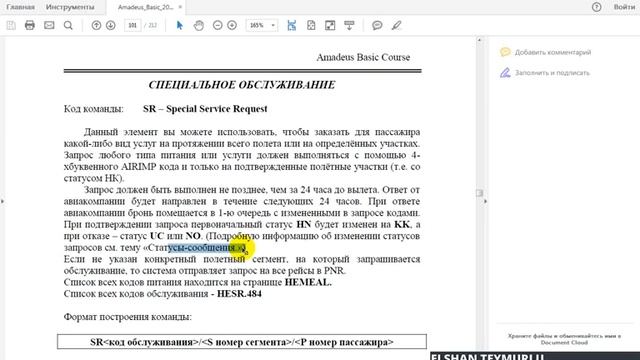Screen dimensions: 640x360
Task: Click the text HESR.484
Action: [x=239, y=294]
